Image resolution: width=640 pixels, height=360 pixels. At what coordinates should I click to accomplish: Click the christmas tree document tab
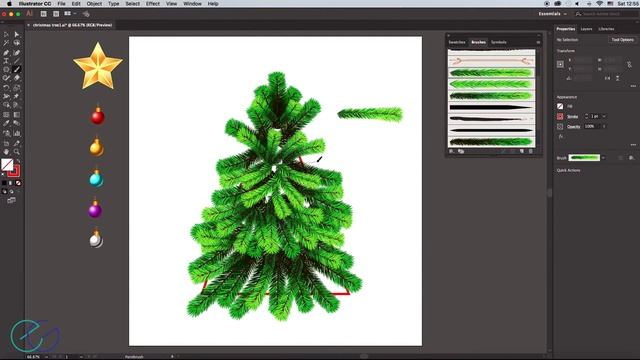pyautogui.click(x=72, y=25)
